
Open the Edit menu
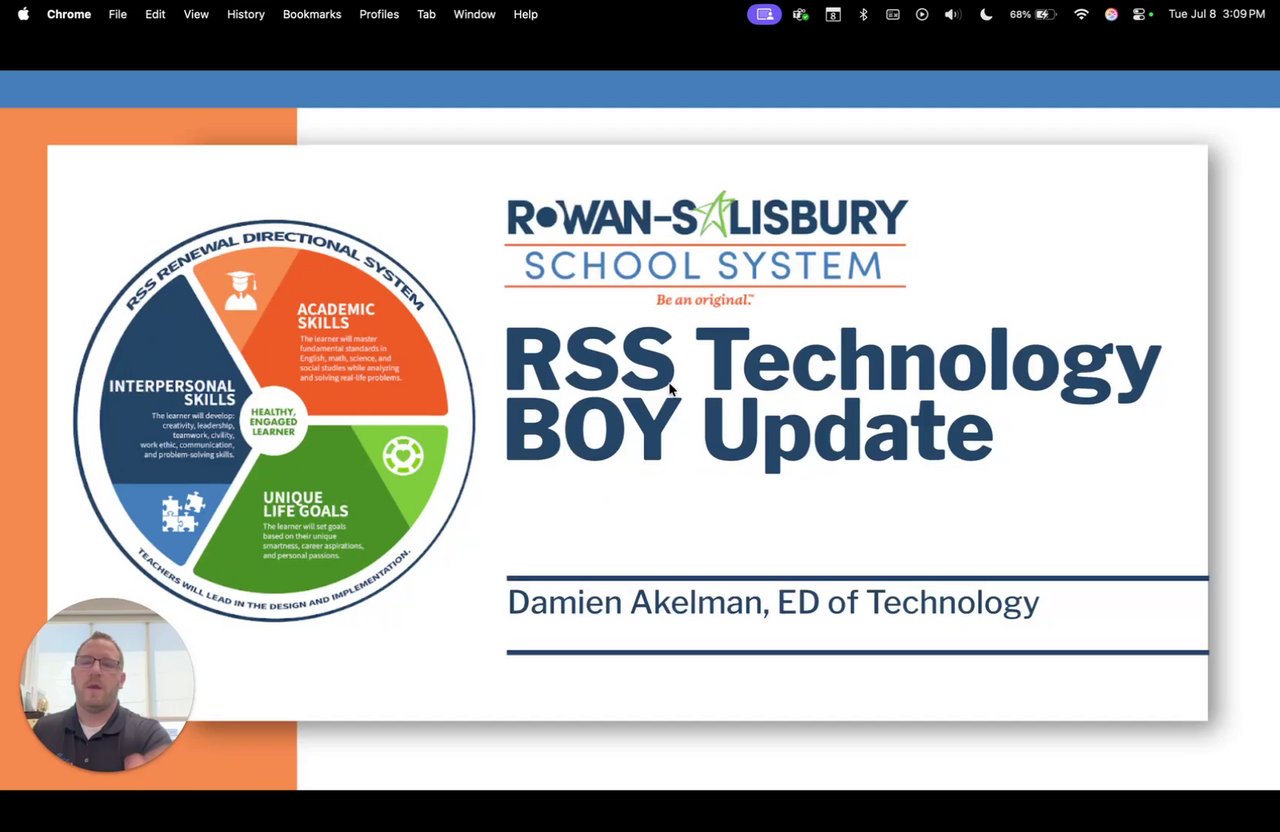point(155,14)
